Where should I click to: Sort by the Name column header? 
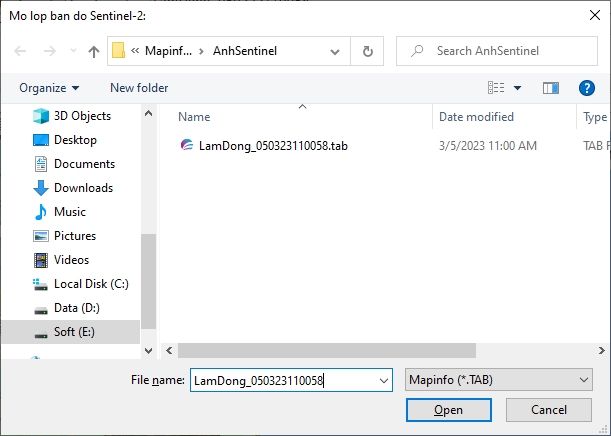(194, 117)
